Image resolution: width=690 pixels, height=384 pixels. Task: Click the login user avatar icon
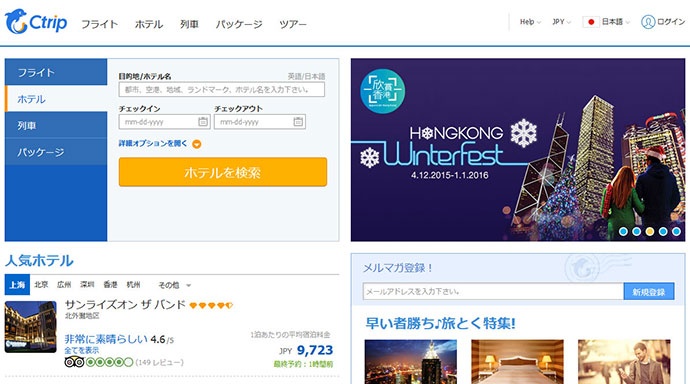click(648, 22)
